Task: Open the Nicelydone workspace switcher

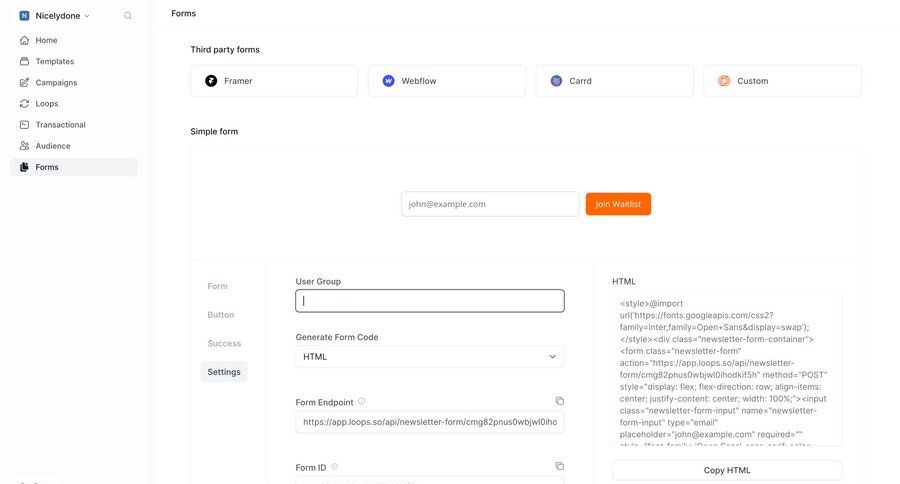Action: (x=55, y=16)
